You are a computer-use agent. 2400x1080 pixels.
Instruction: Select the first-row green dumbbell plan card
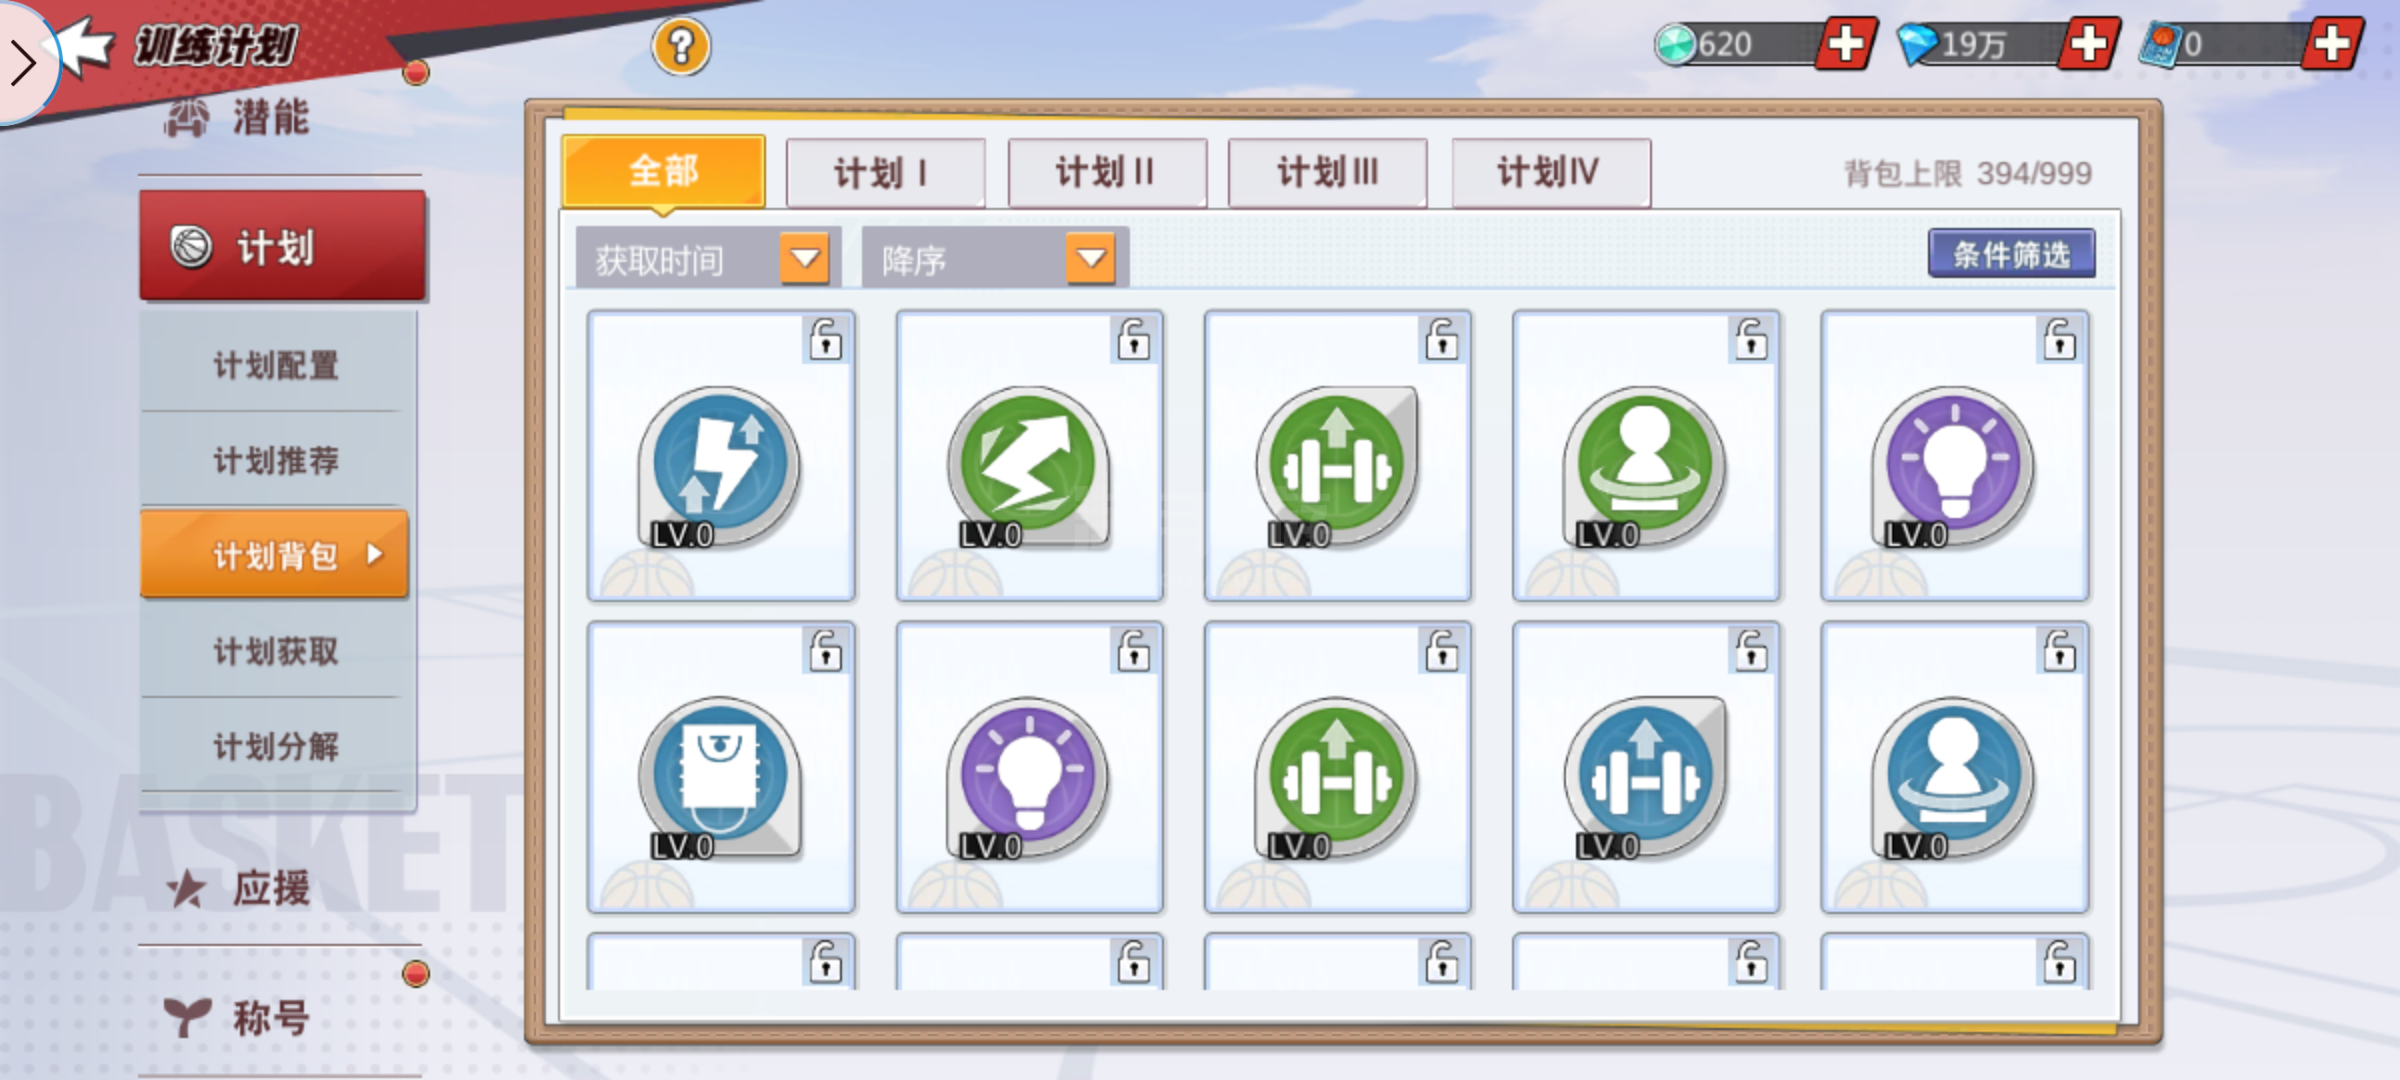point(1337,456)
